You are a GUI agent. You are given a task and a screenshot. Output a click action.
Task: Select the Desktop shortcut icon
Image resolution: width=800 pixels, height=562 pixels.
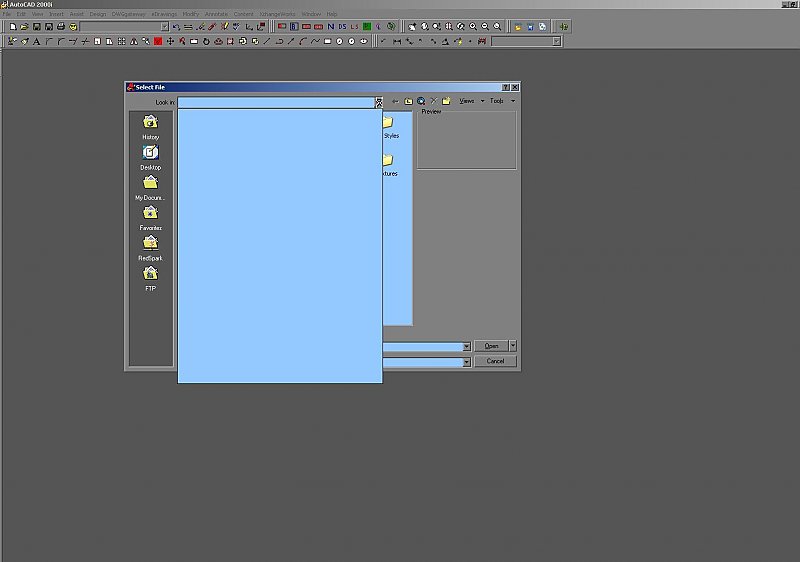coord(150,153)
